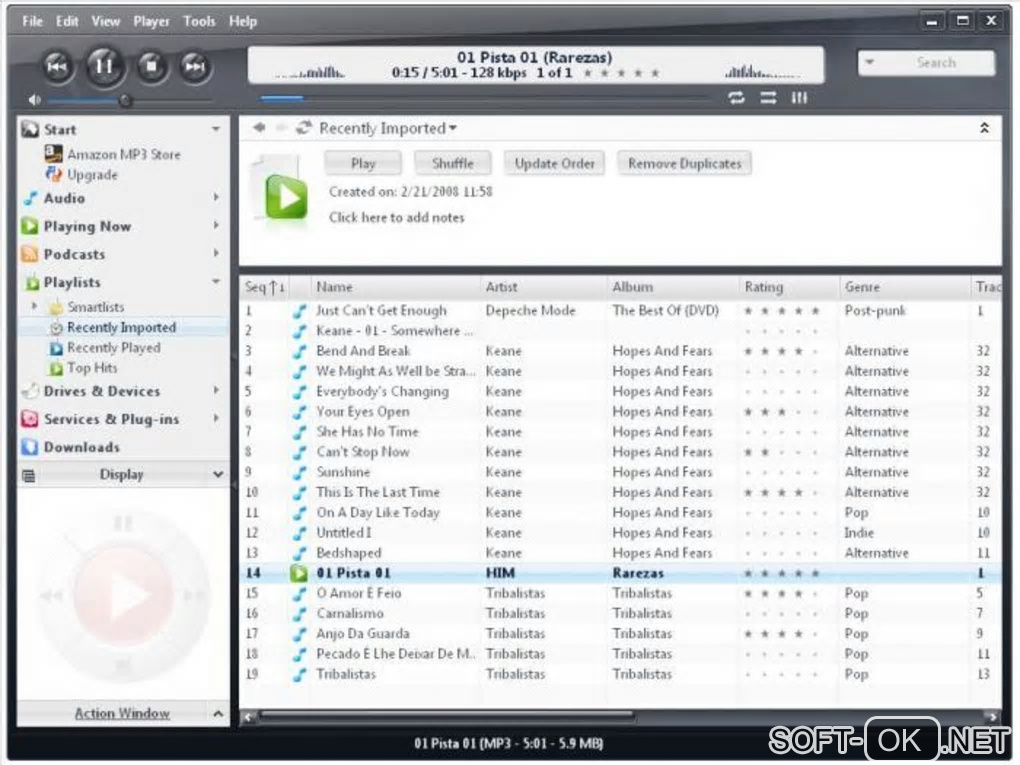
Task: Click the Display panel list icon
Action: pyautogui.click(x=29, y=475)
